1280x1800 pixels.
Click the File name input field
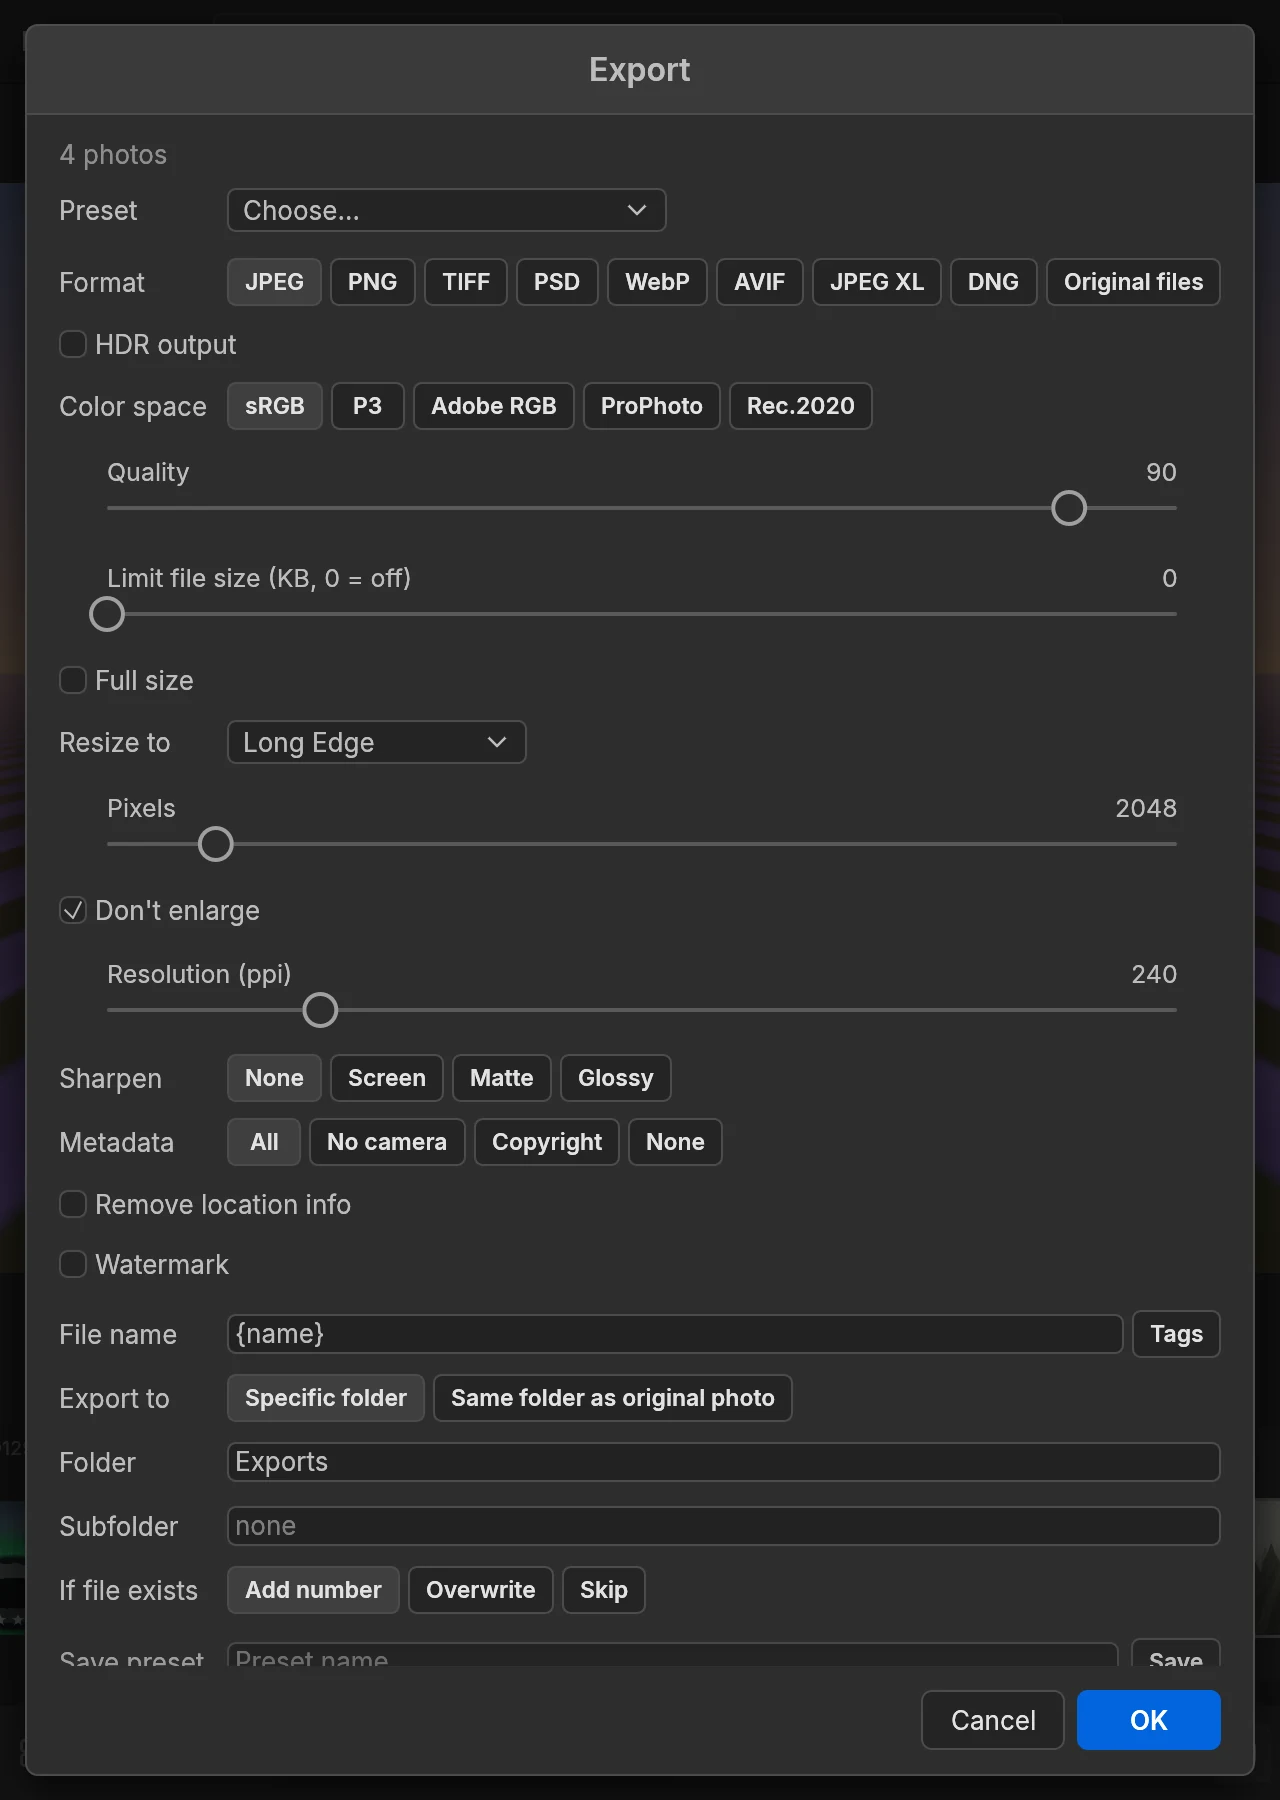(675, 1334)
